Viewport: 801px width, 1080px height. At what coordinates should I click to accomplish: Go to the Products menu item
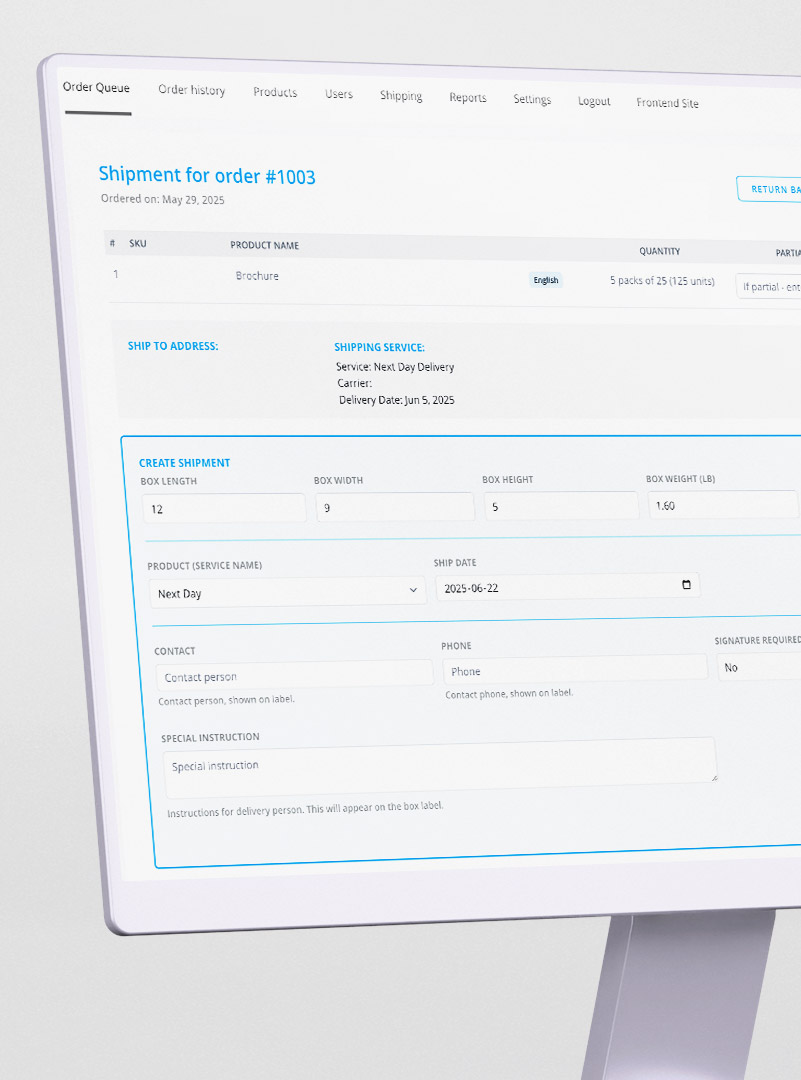[x=275, y=92]
